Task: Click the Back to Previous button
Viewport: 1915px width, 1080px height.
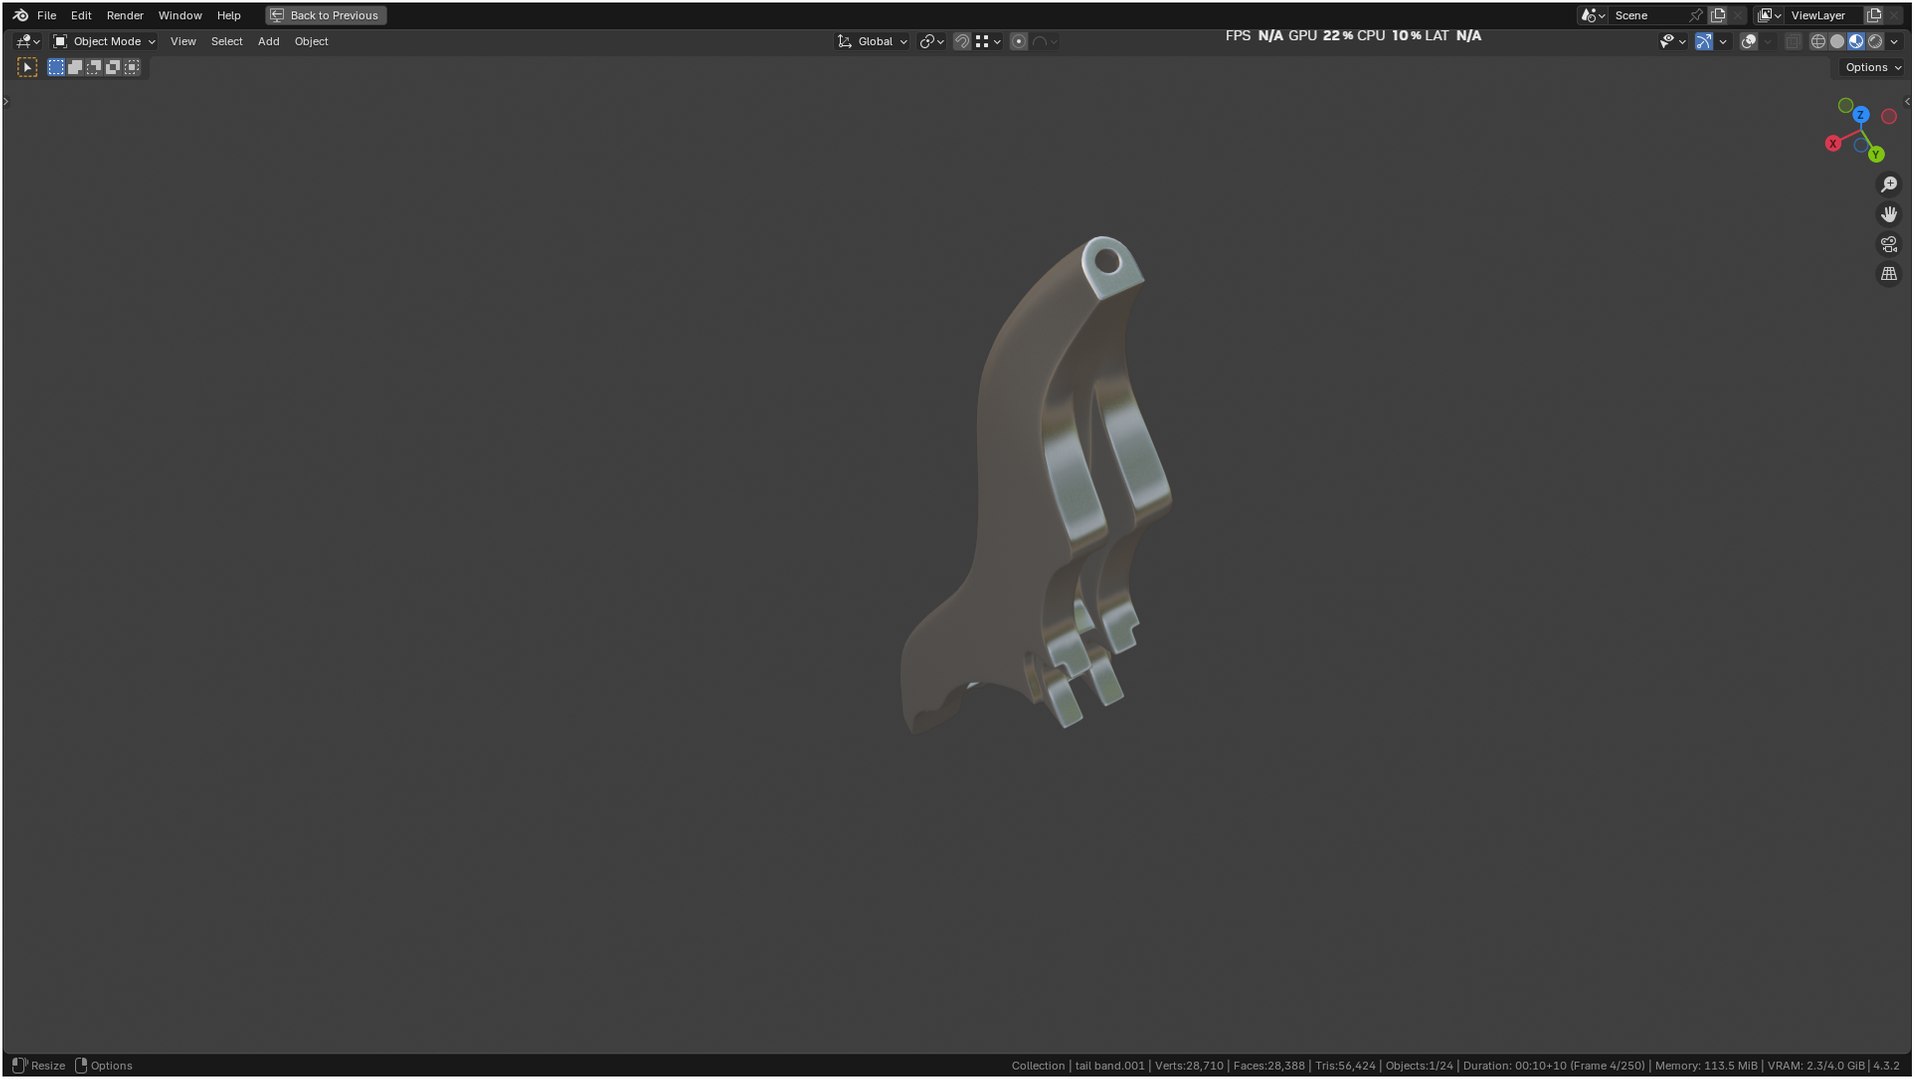Action: (x=326, y=15)
